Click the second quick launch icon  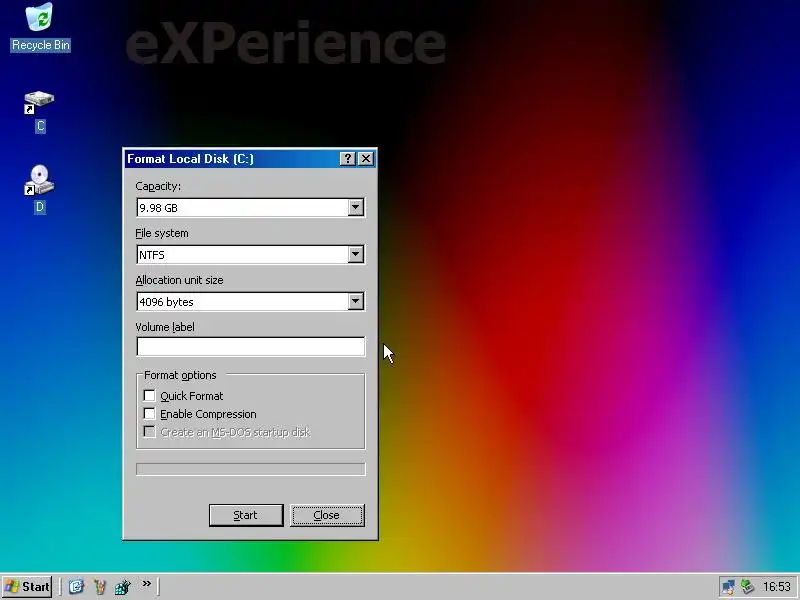(100, 586)
